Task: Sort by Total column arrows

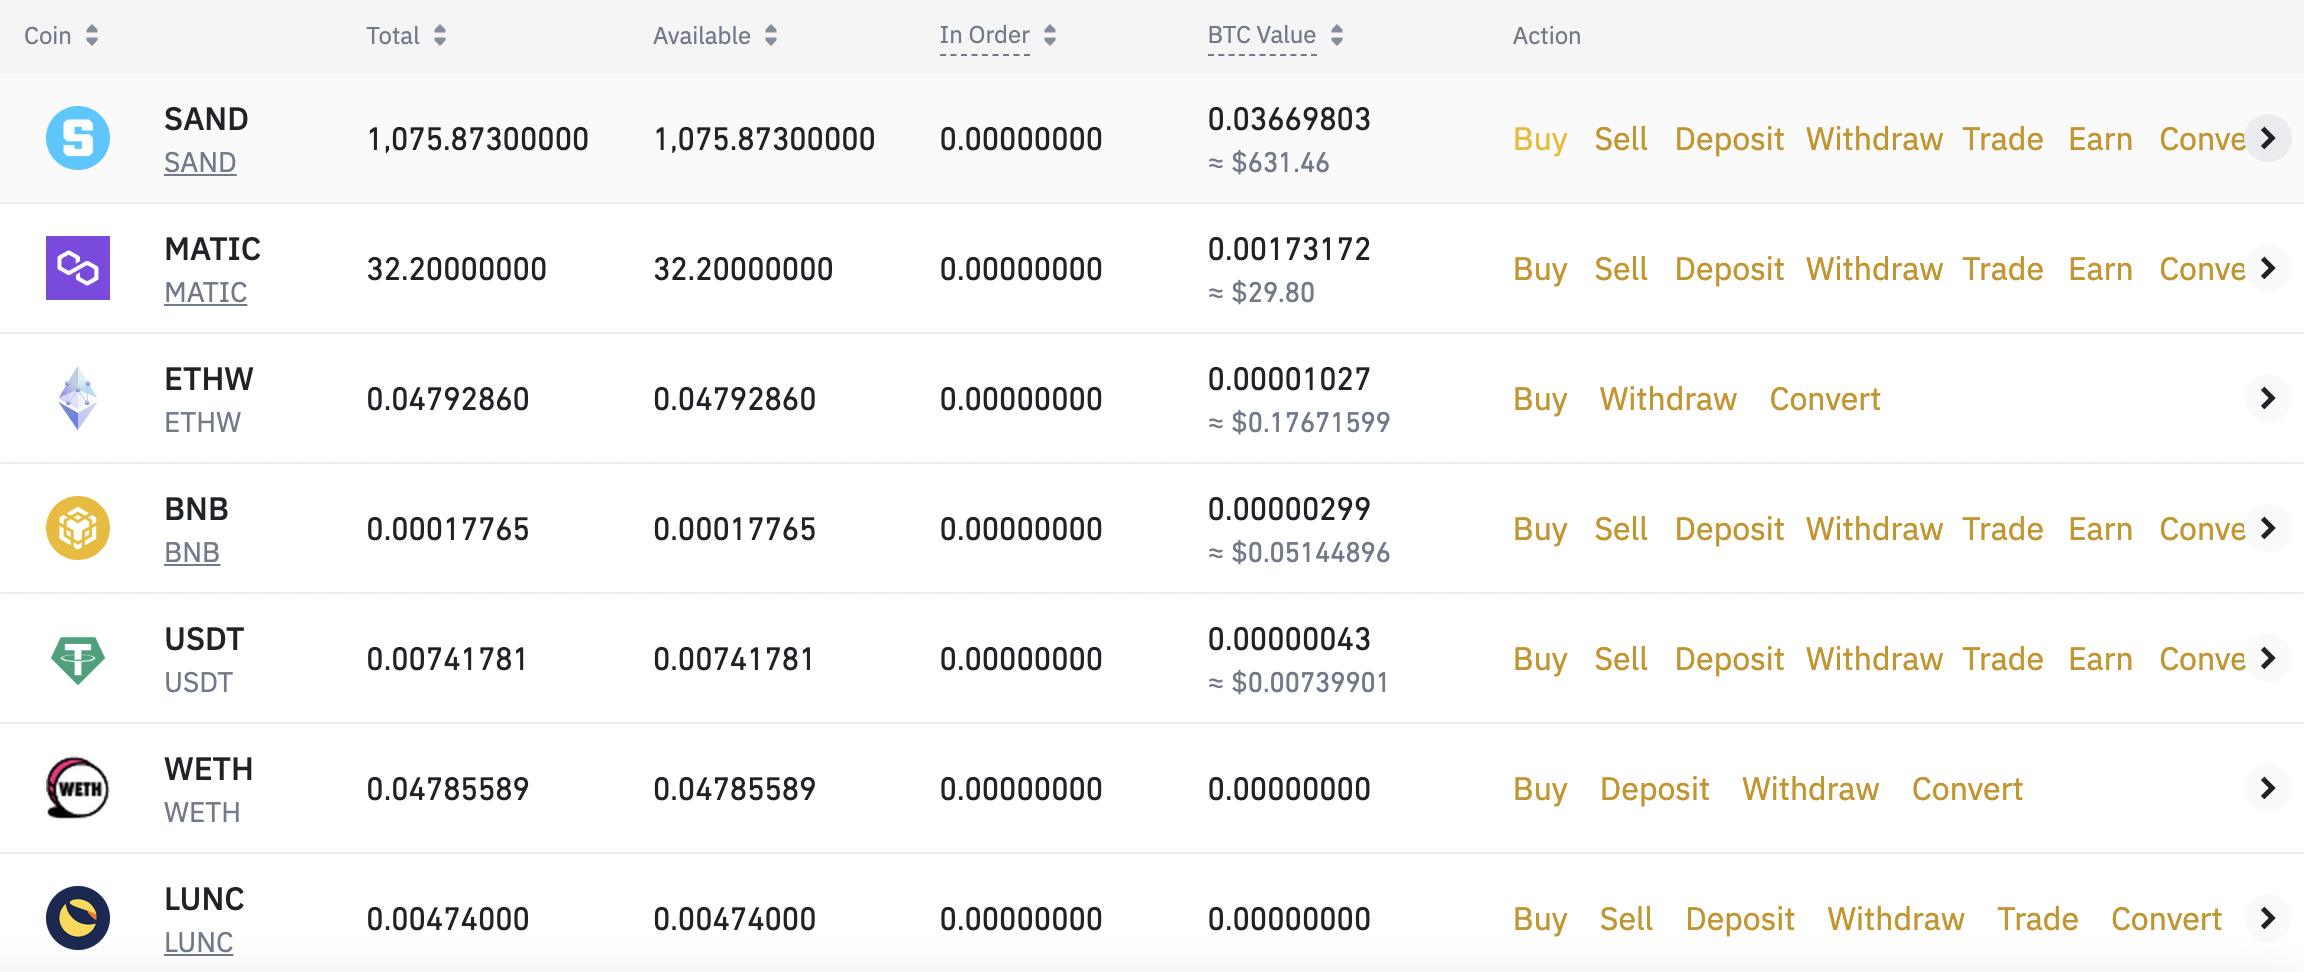Action: 440,36
